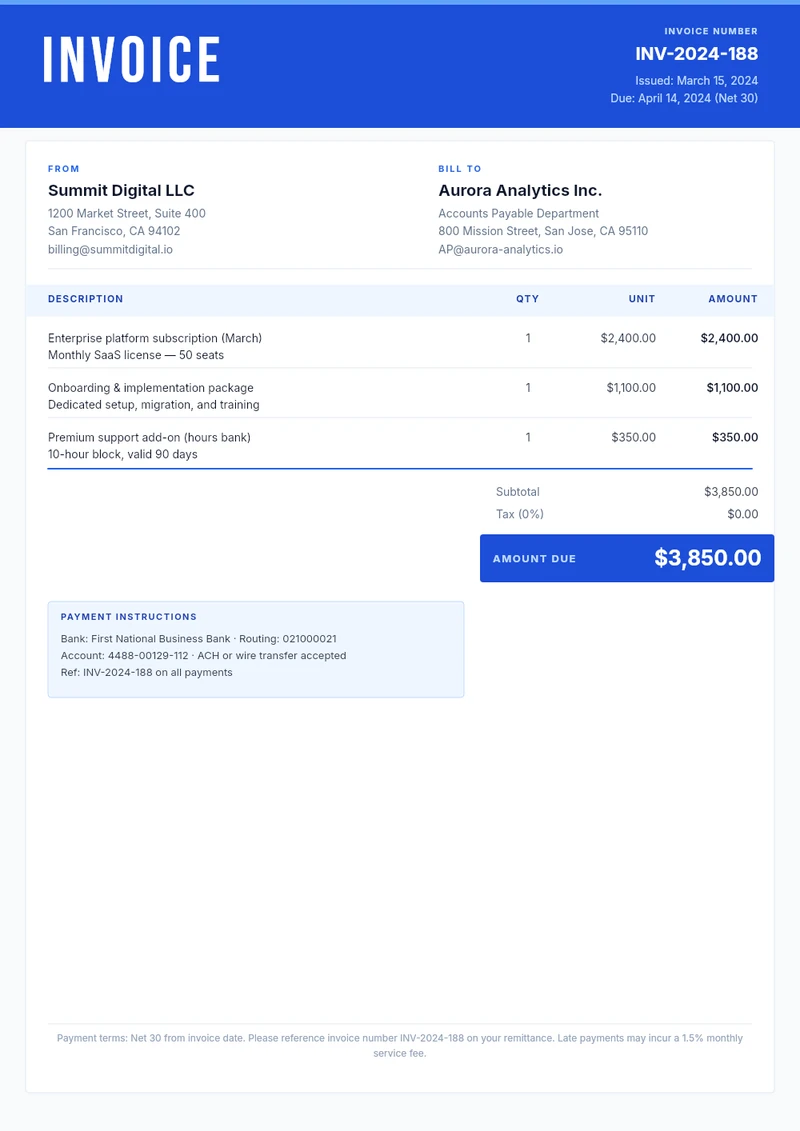Click the bold $2,400.00 amount

pyautogui.click(x=729, y=338)
